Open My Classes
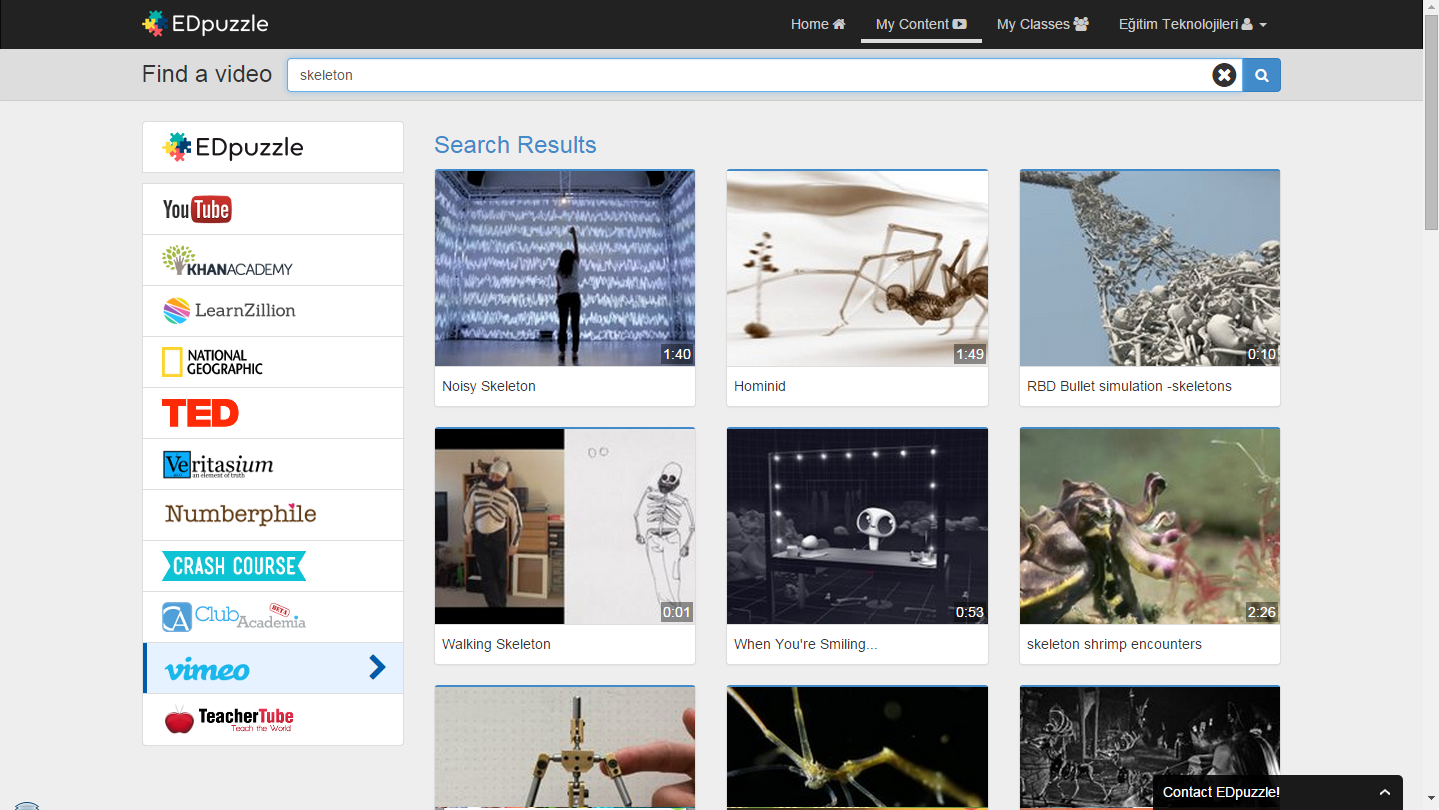The image size is (1439, 810). click(1043, 24)
